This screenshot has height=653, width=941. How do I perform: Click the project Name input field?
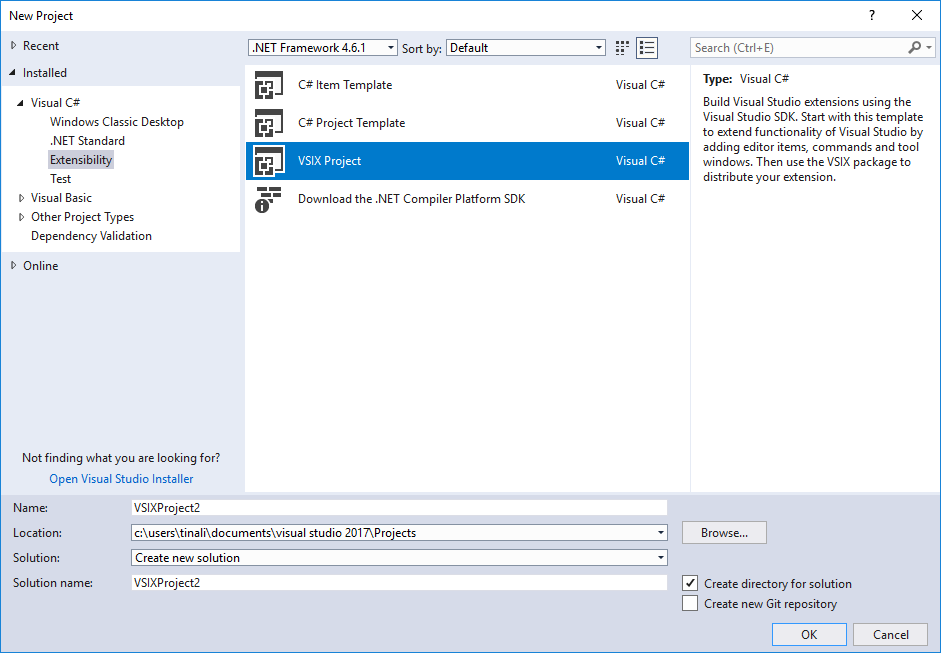[400, 507]
